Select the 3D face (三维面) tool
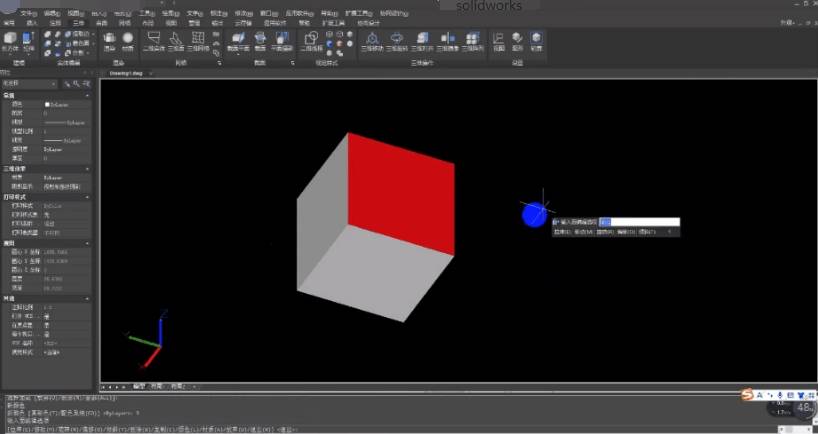Viewport: 818px width, 434px height. point(176,41)
